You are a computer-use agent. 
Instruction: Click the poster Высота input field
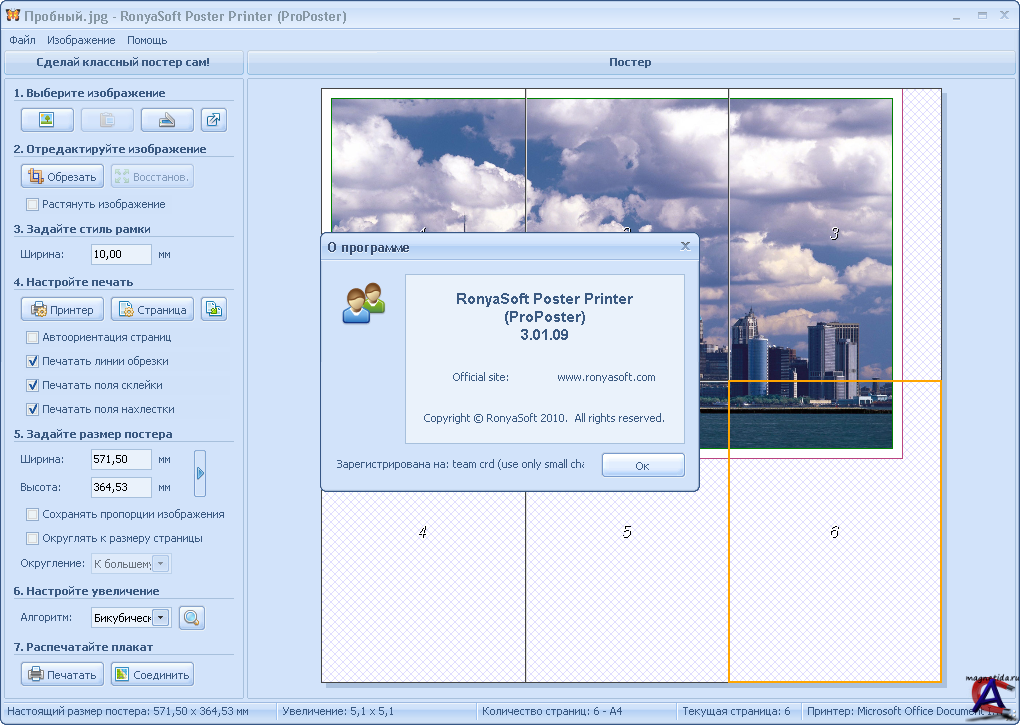coord(121,488)
